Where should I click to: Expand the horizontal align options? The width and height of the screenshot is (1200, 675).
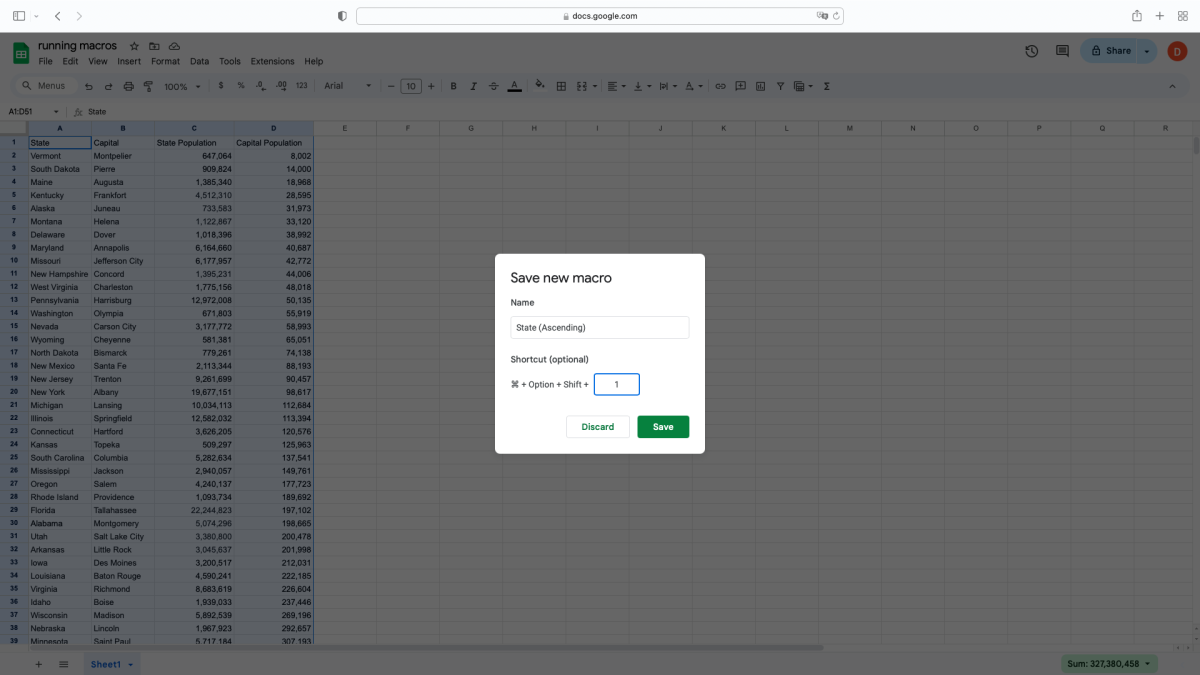[626, 86]
